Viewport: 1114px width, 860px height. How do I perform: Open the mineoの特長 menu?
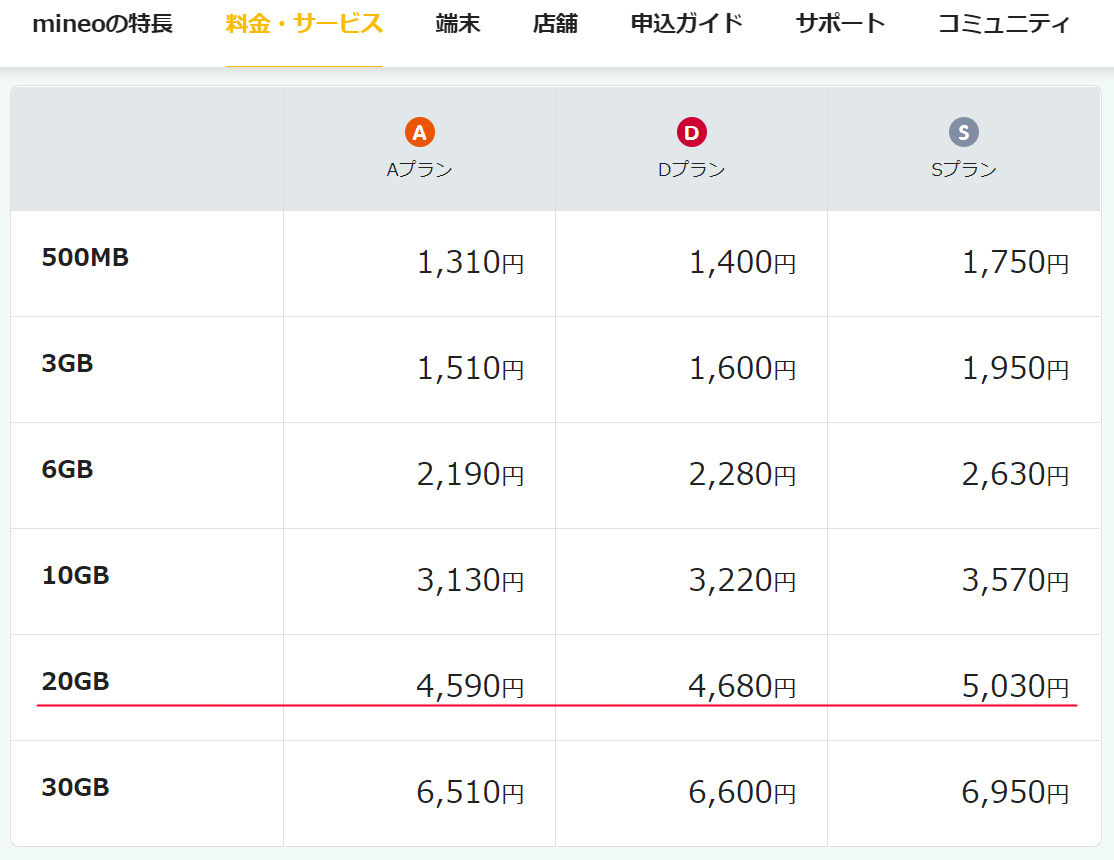102,24
